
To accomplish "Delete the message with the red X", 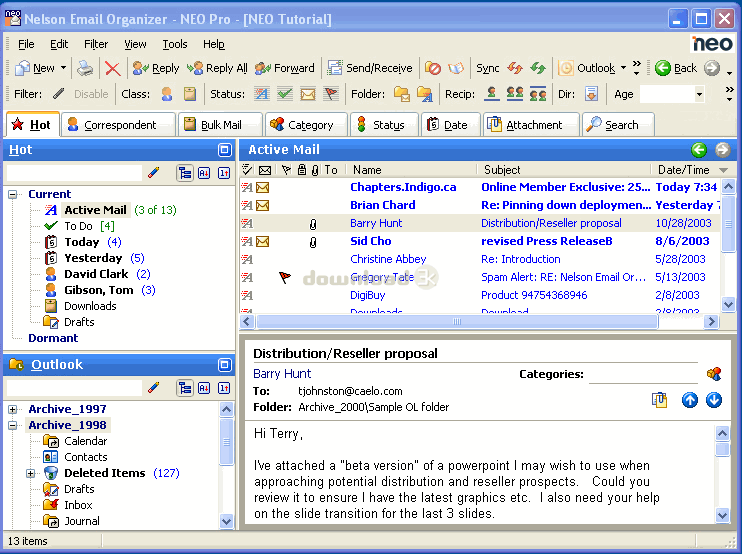I will tap(112, 68).
